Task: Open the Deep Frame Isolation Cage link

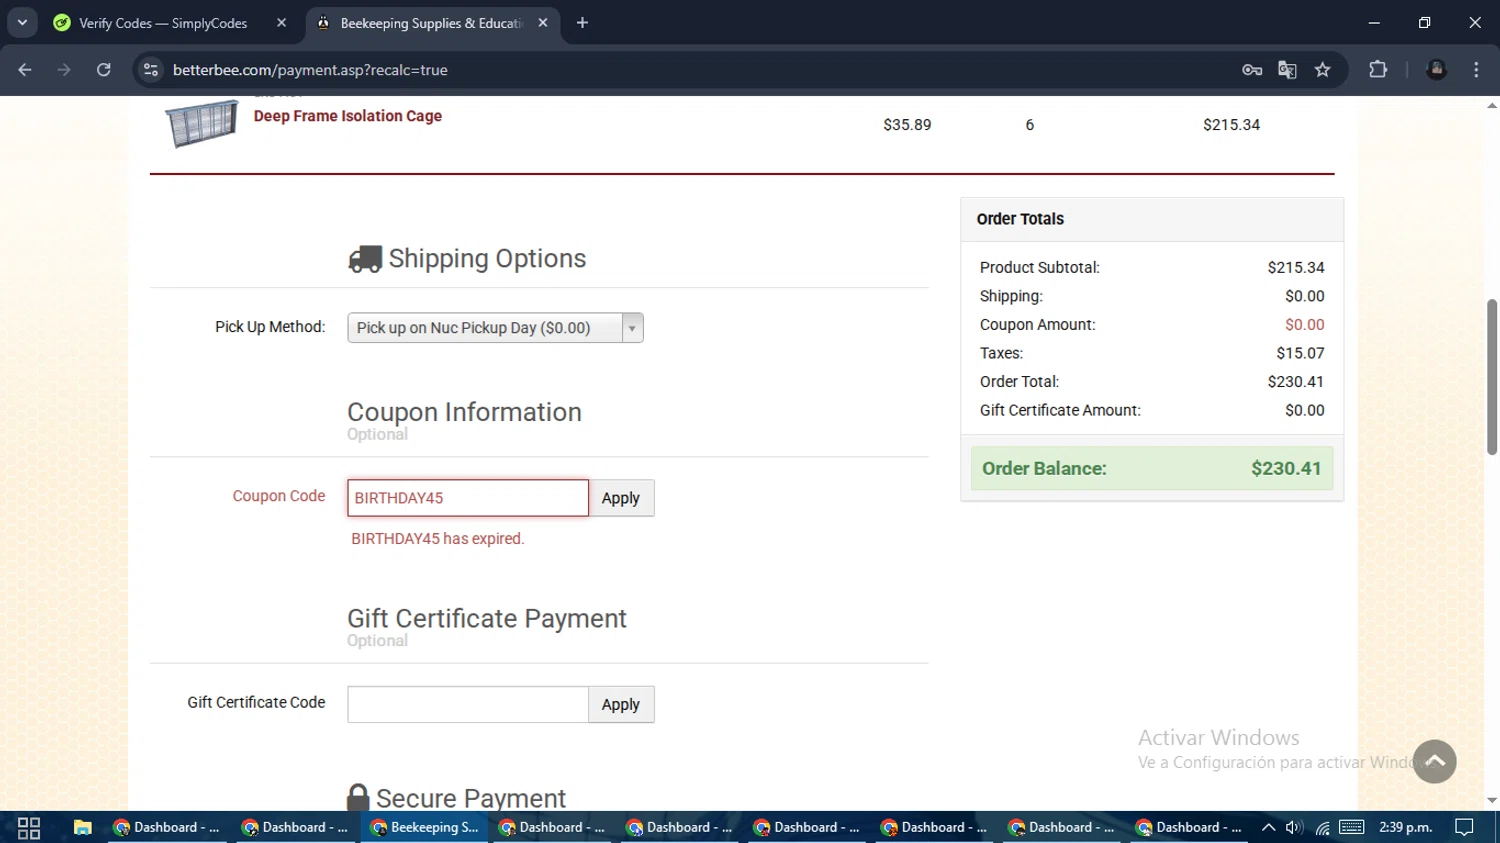Action: pyautogui.click(x=347, y=116)
